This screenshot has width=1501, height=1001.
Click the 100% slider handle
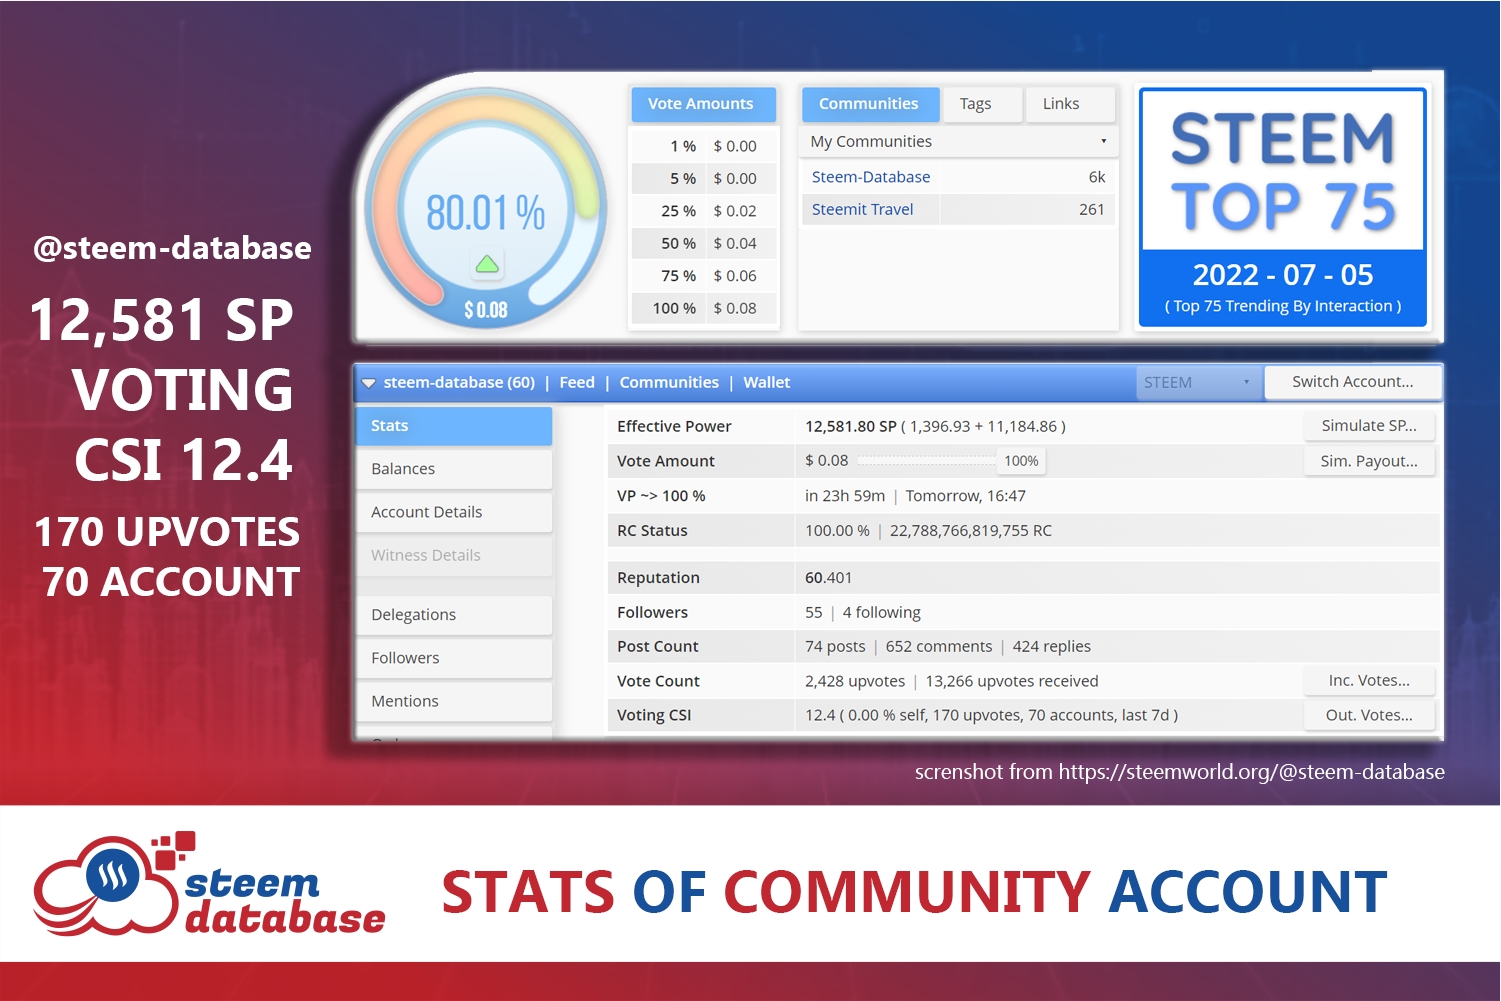[x=1021, y=461]
